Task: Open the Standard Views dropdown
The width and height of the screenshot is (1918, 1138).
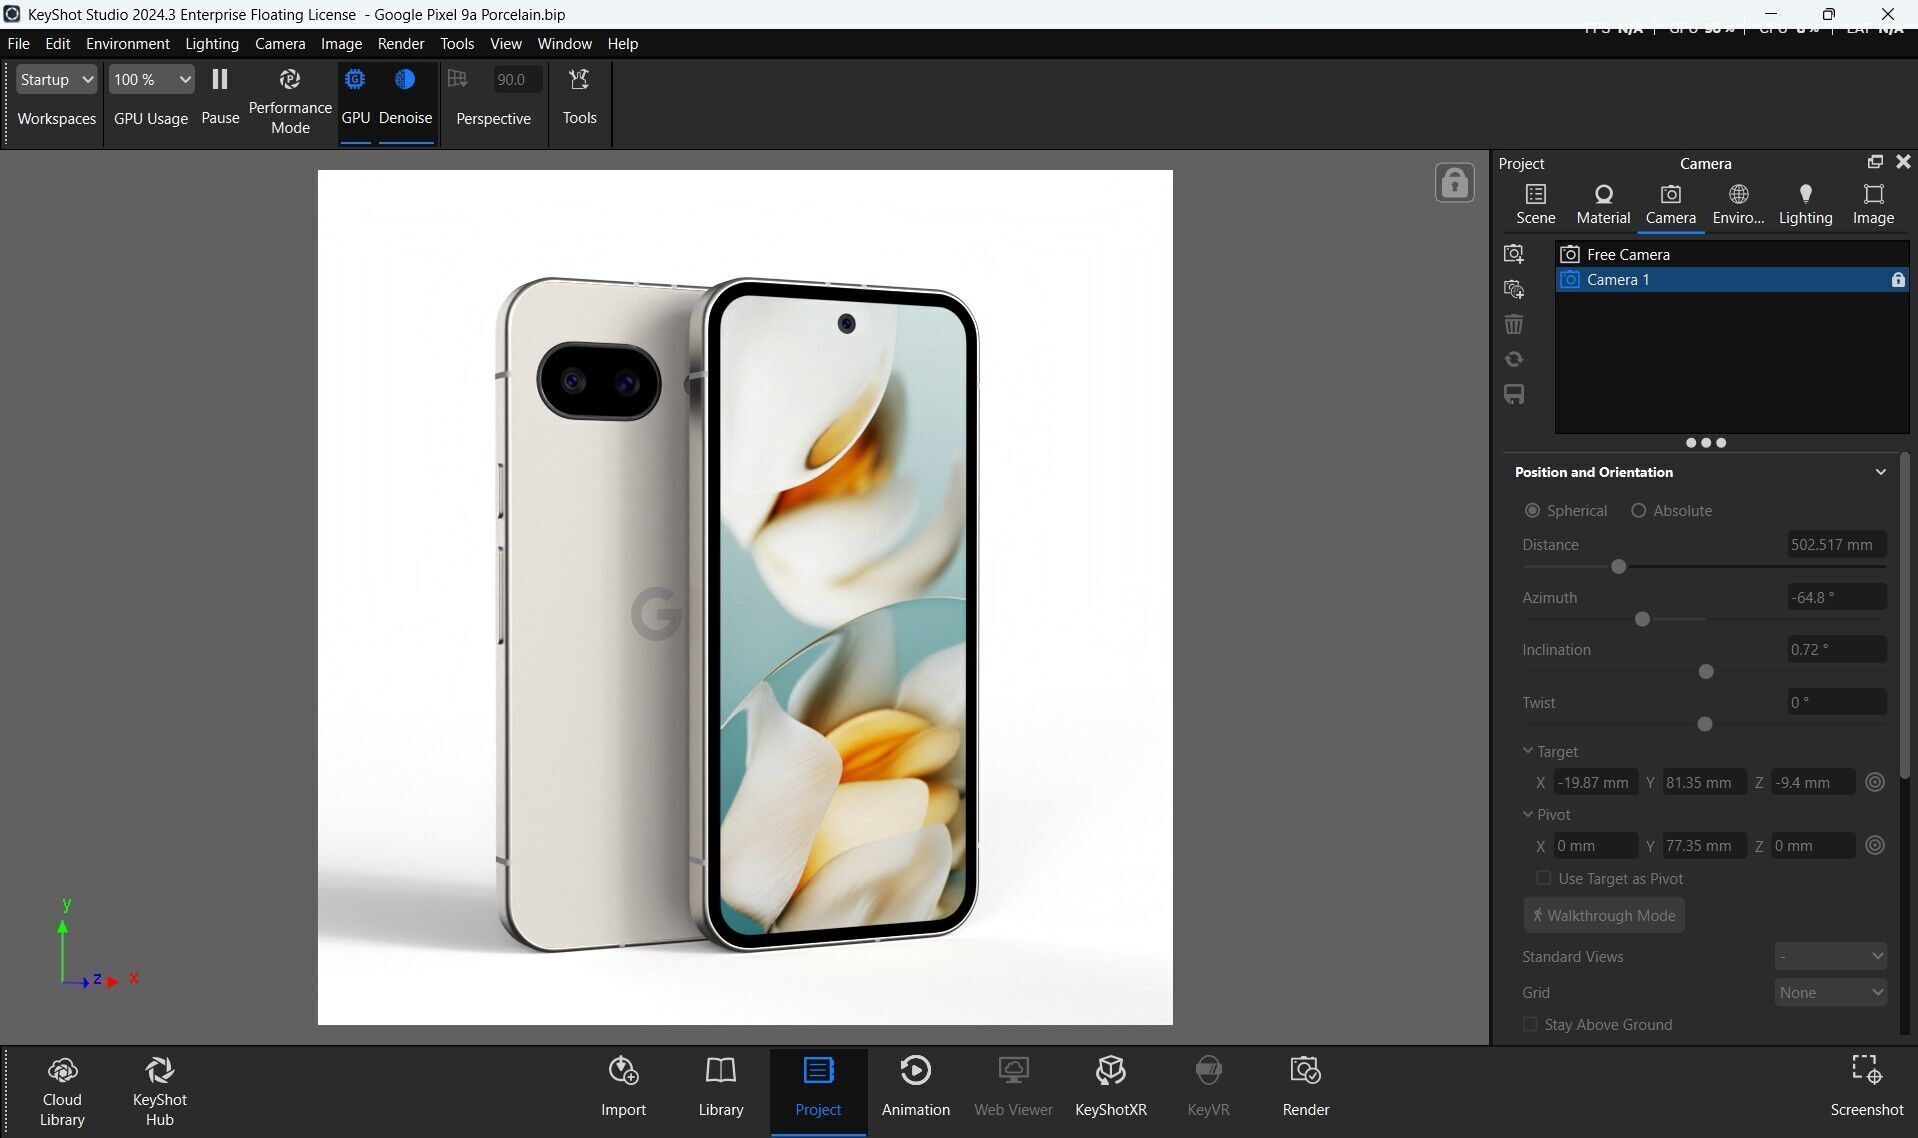Action: pos(1831,956)
